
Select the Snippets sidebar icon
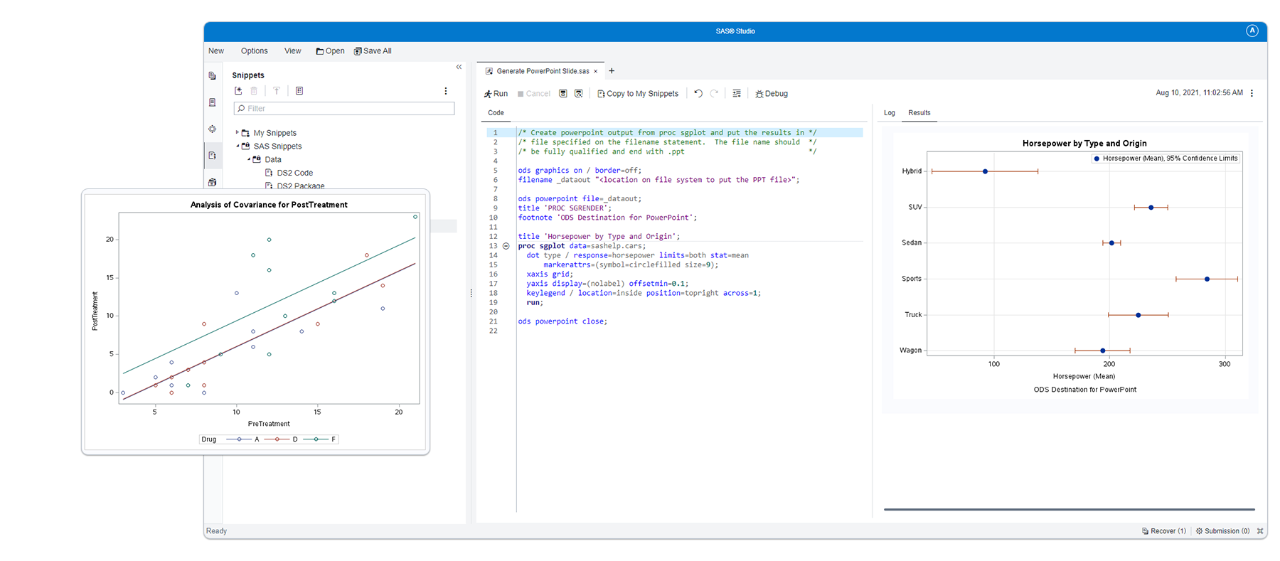point(212,156)
